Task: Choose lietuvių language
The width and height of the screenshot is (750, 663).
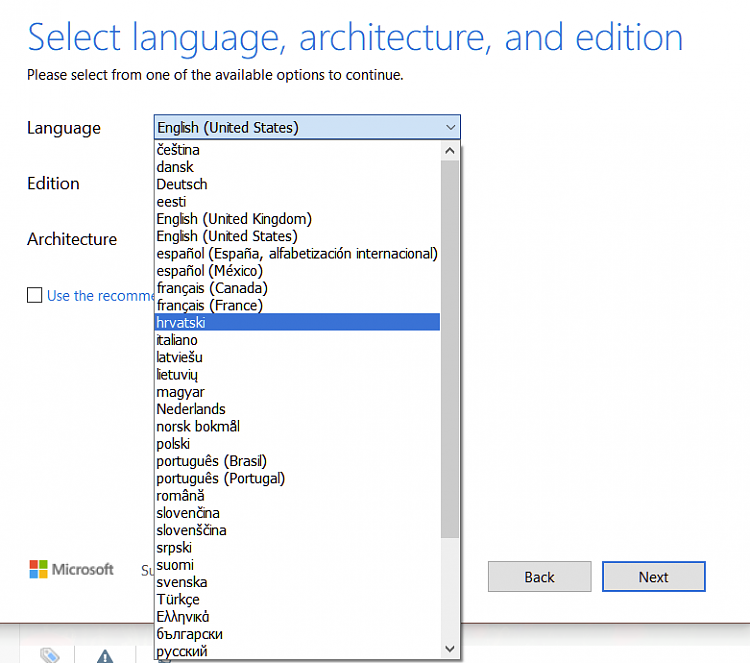Action: [x=298, y=375]
